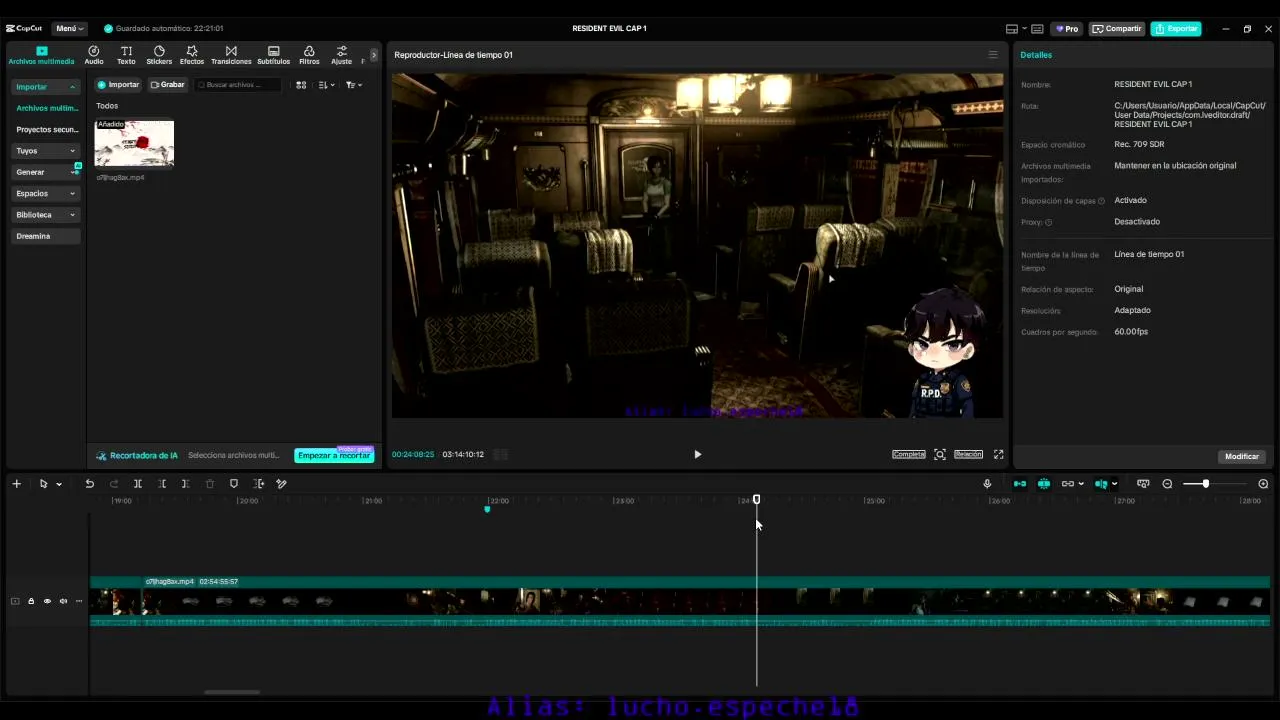Open the Efectos tab
1280x720 pixels.
(x=192, y=55)
